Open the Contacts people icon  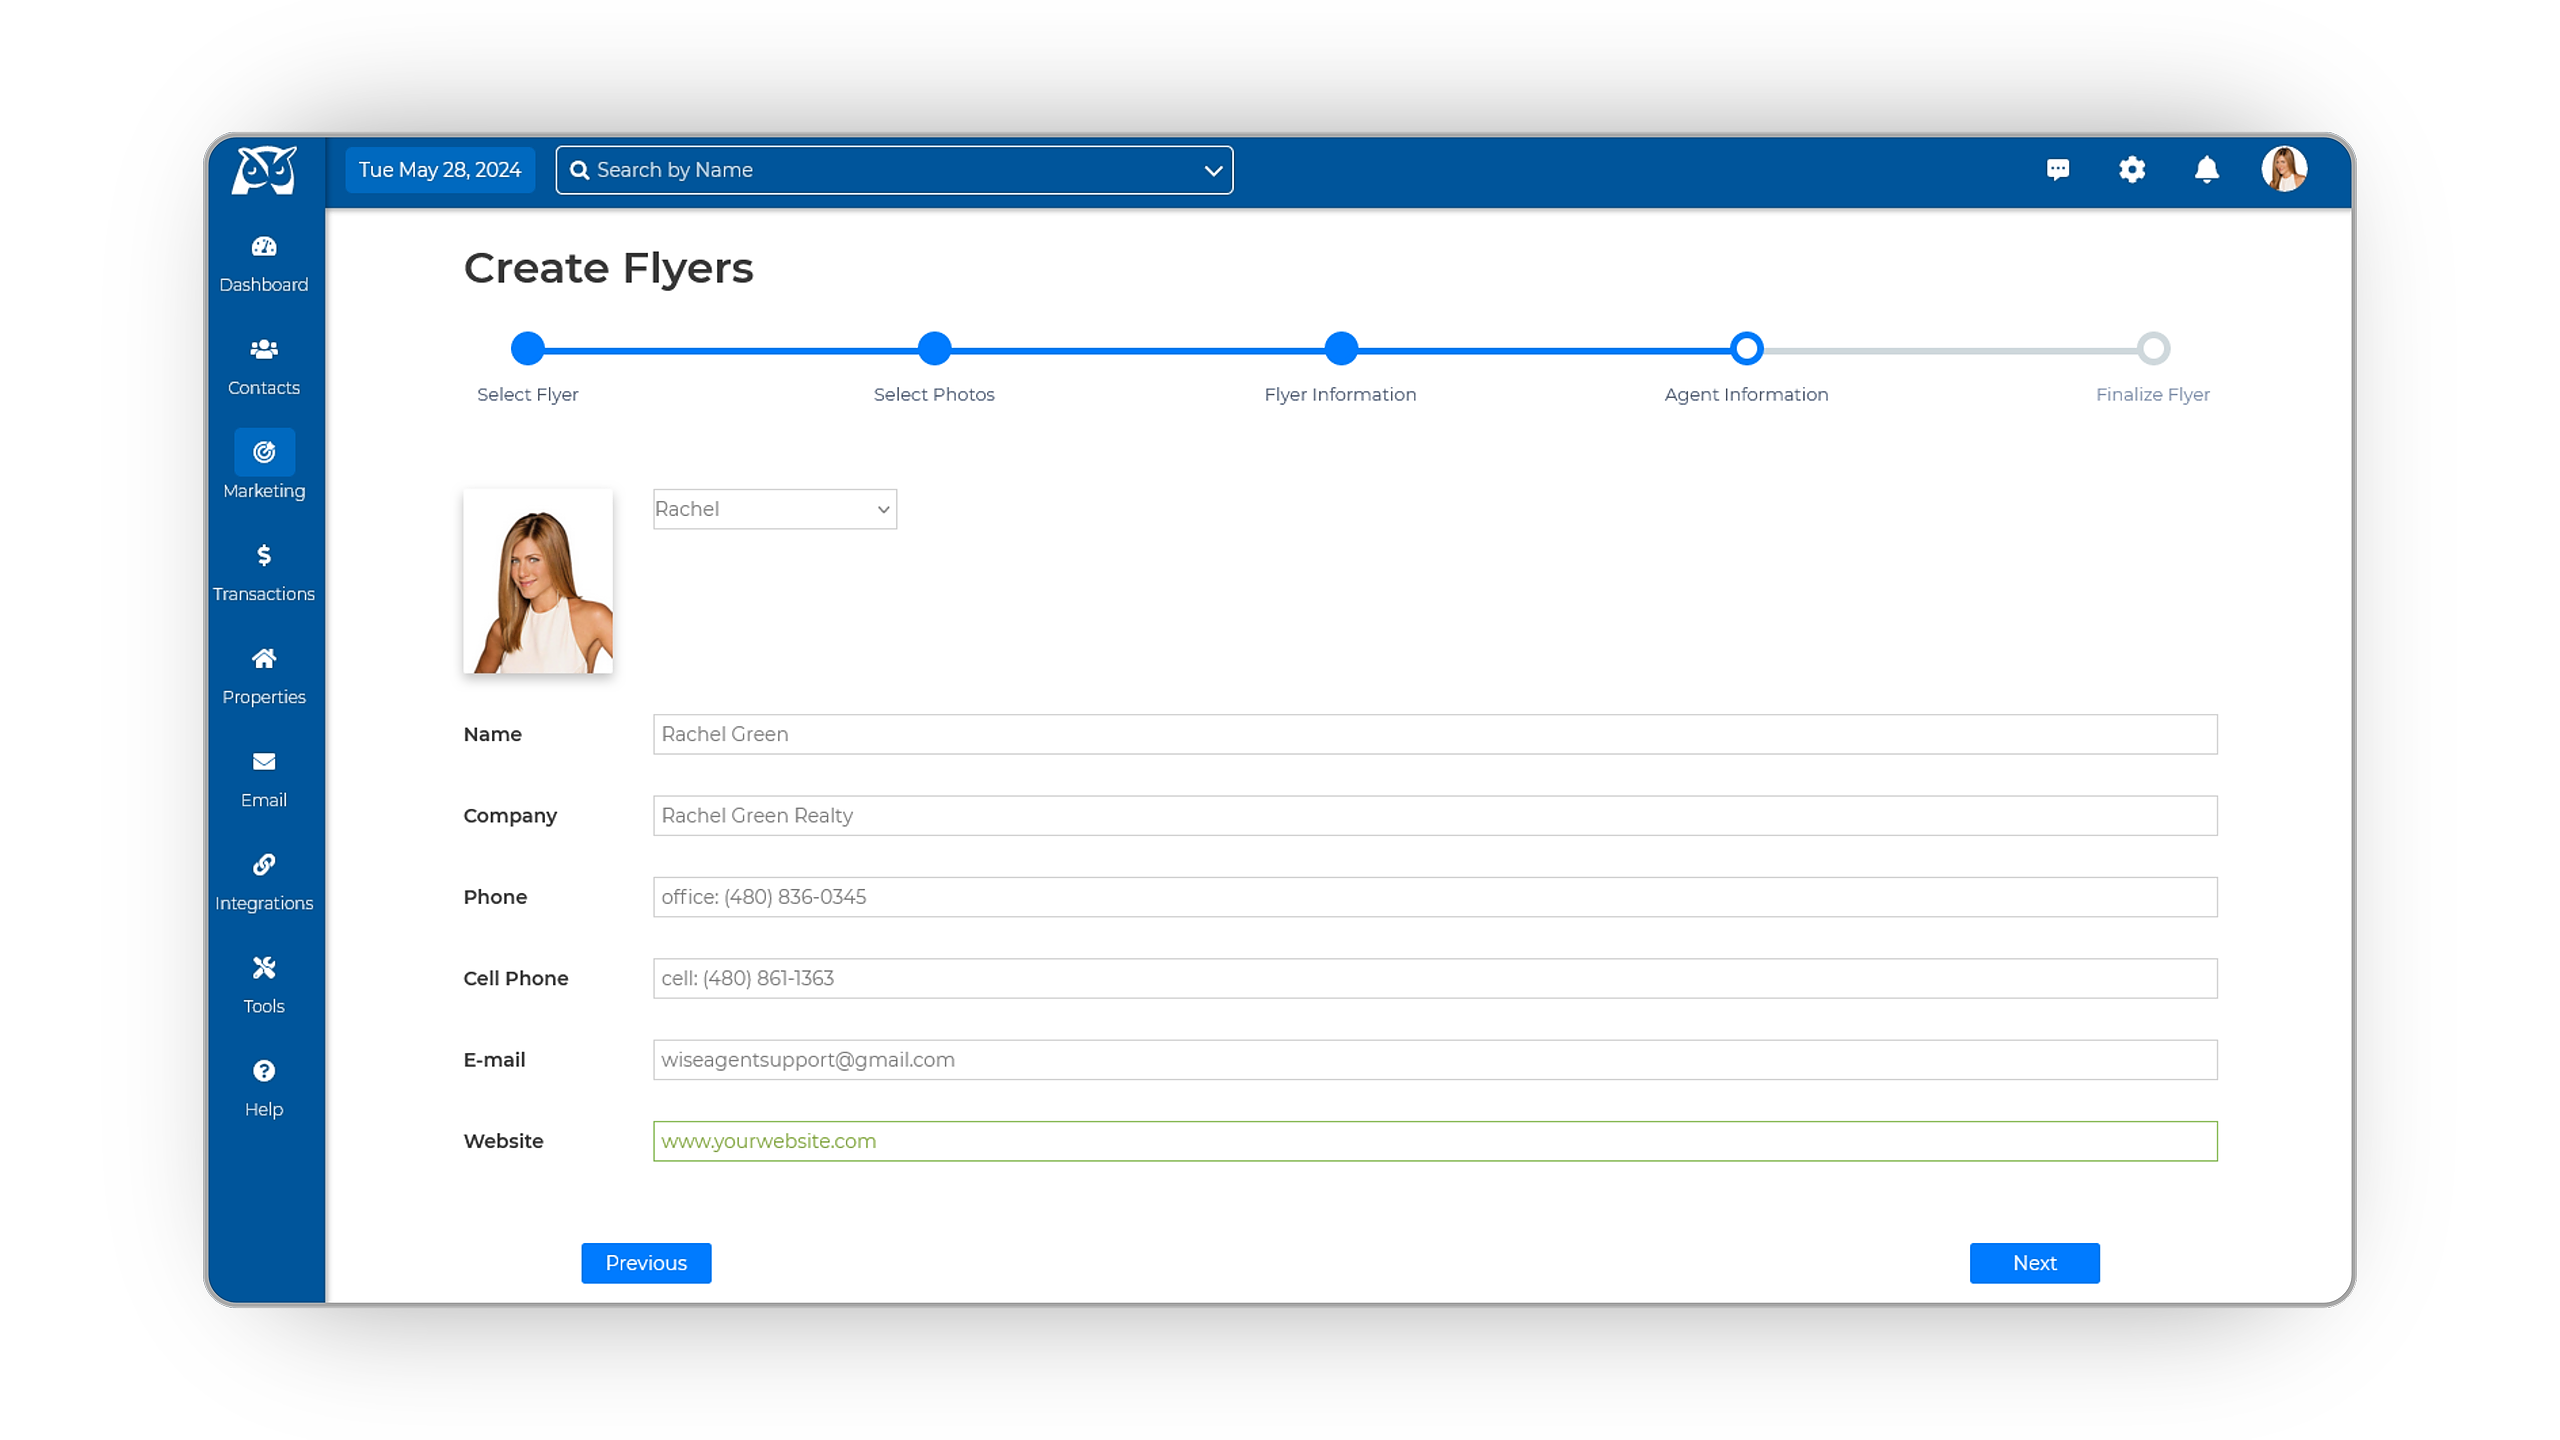264,349
